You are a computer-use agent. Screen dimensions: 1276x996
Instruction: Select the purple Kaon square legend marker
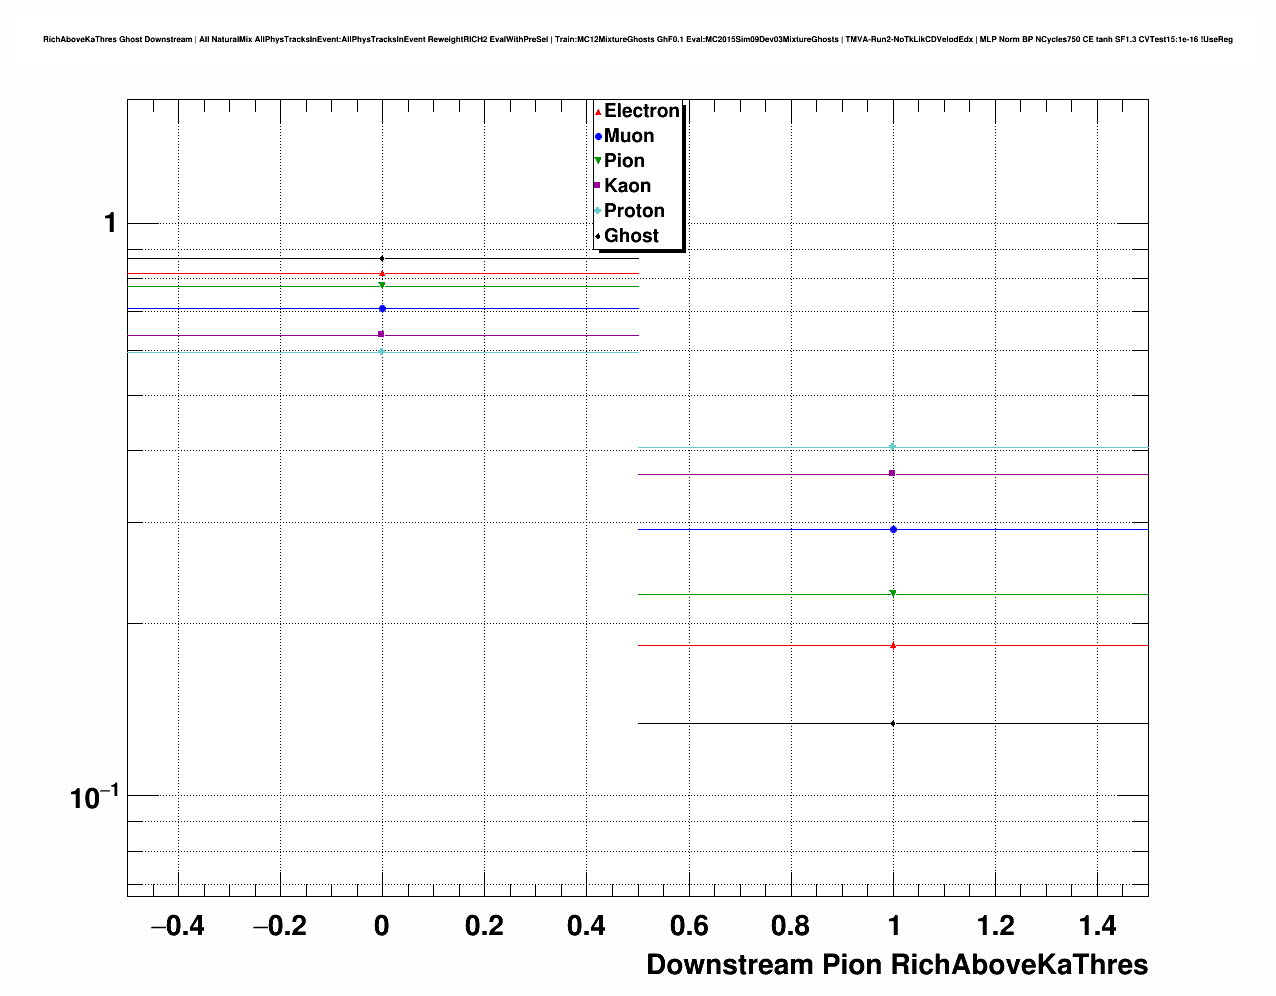598,186
